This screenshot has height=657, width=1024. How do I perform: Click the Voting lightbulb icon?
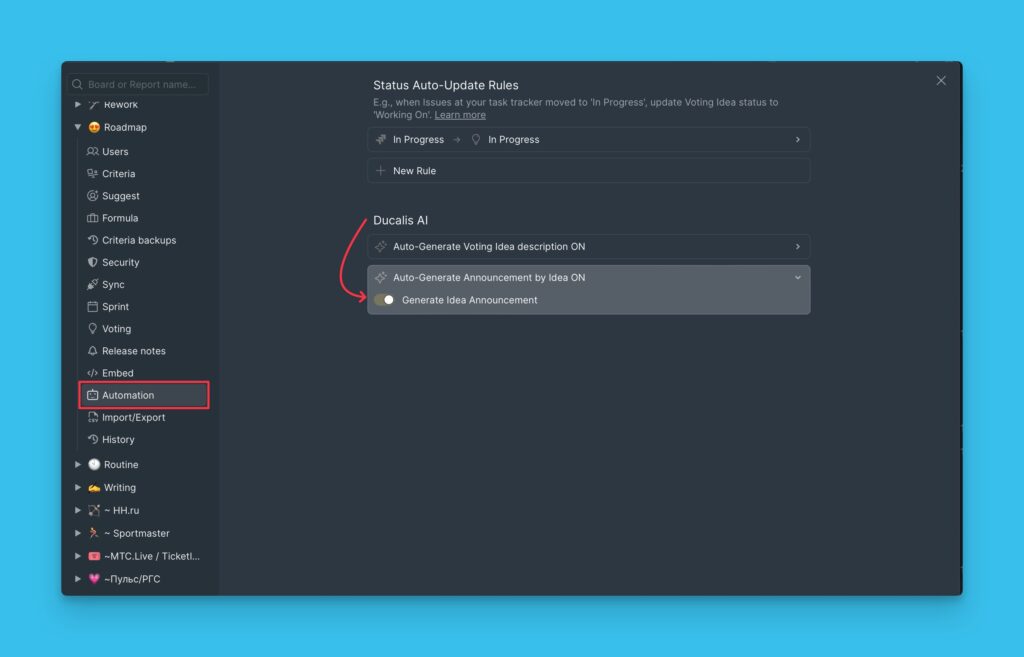[x=93, y=329]
